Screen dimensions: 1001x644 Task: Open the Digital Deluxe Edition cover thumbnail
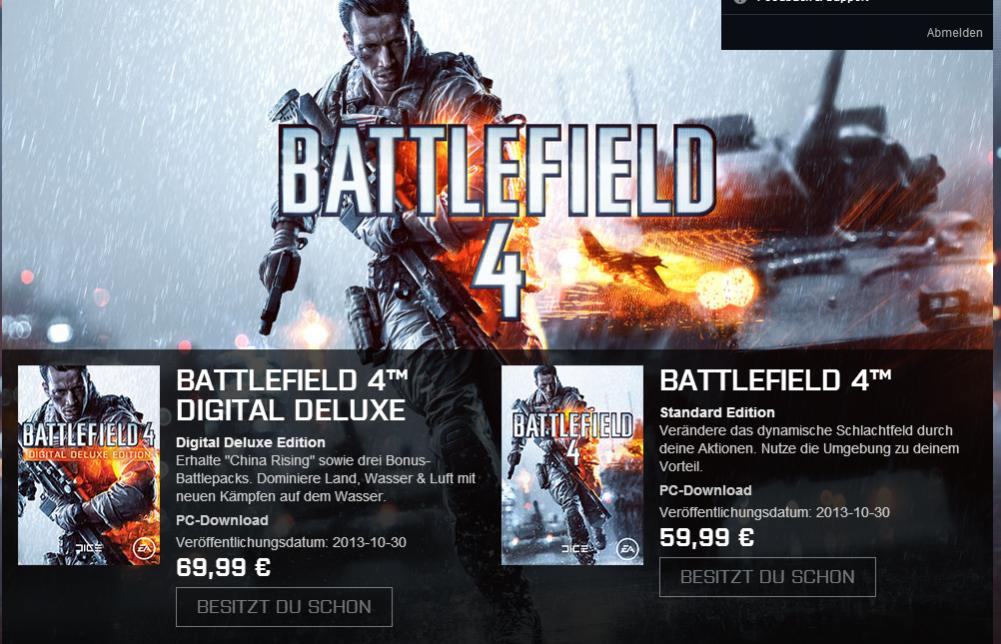89,465
